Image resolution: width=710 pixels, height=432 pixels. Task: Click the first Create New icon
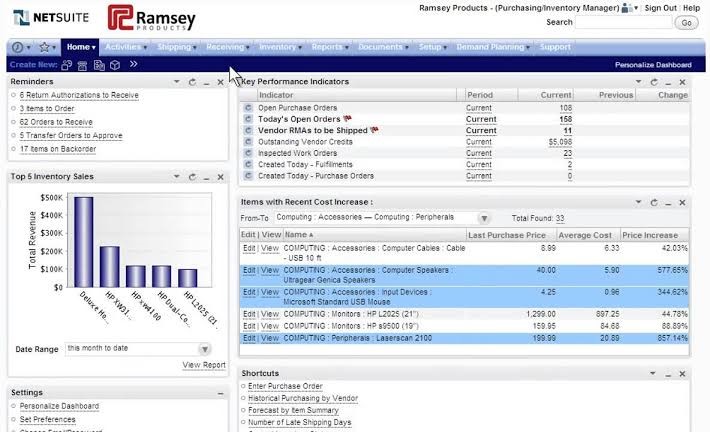67,65
